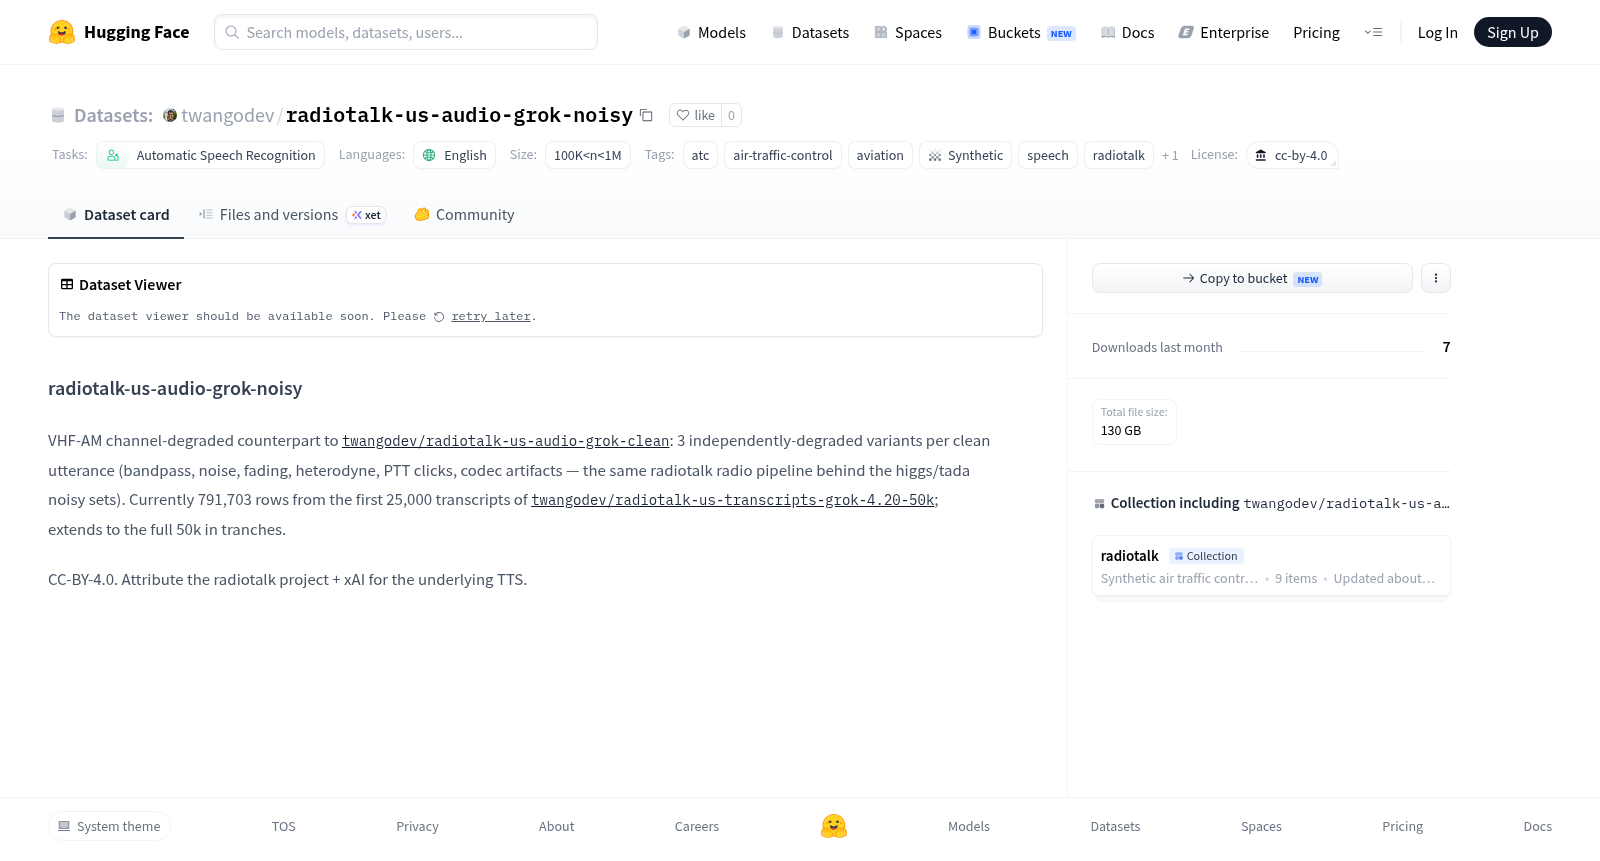This screenshot has width=1600, height=861.
Task: Show the +1 additional tags
Action: (1170, 155)
